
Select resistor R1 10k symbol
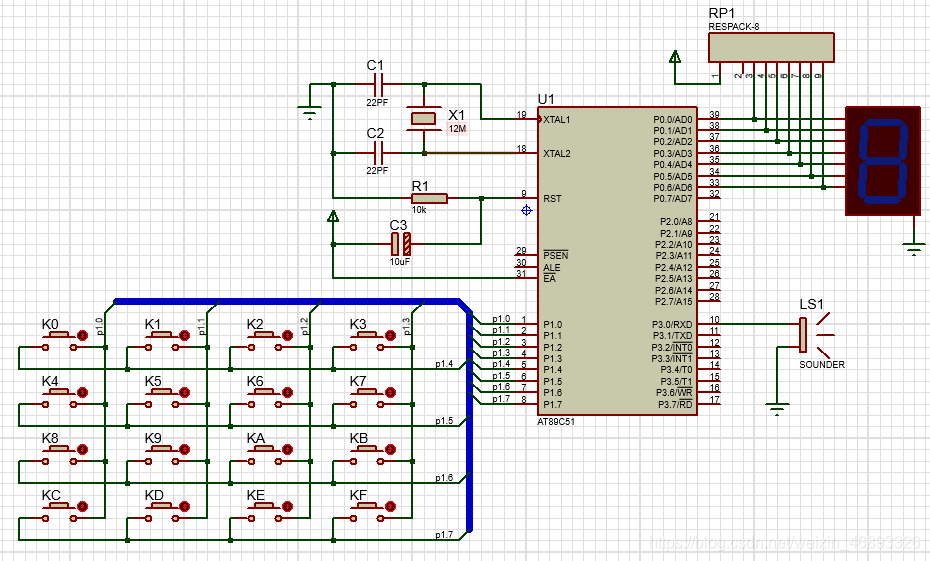click(x=429, y=198)
